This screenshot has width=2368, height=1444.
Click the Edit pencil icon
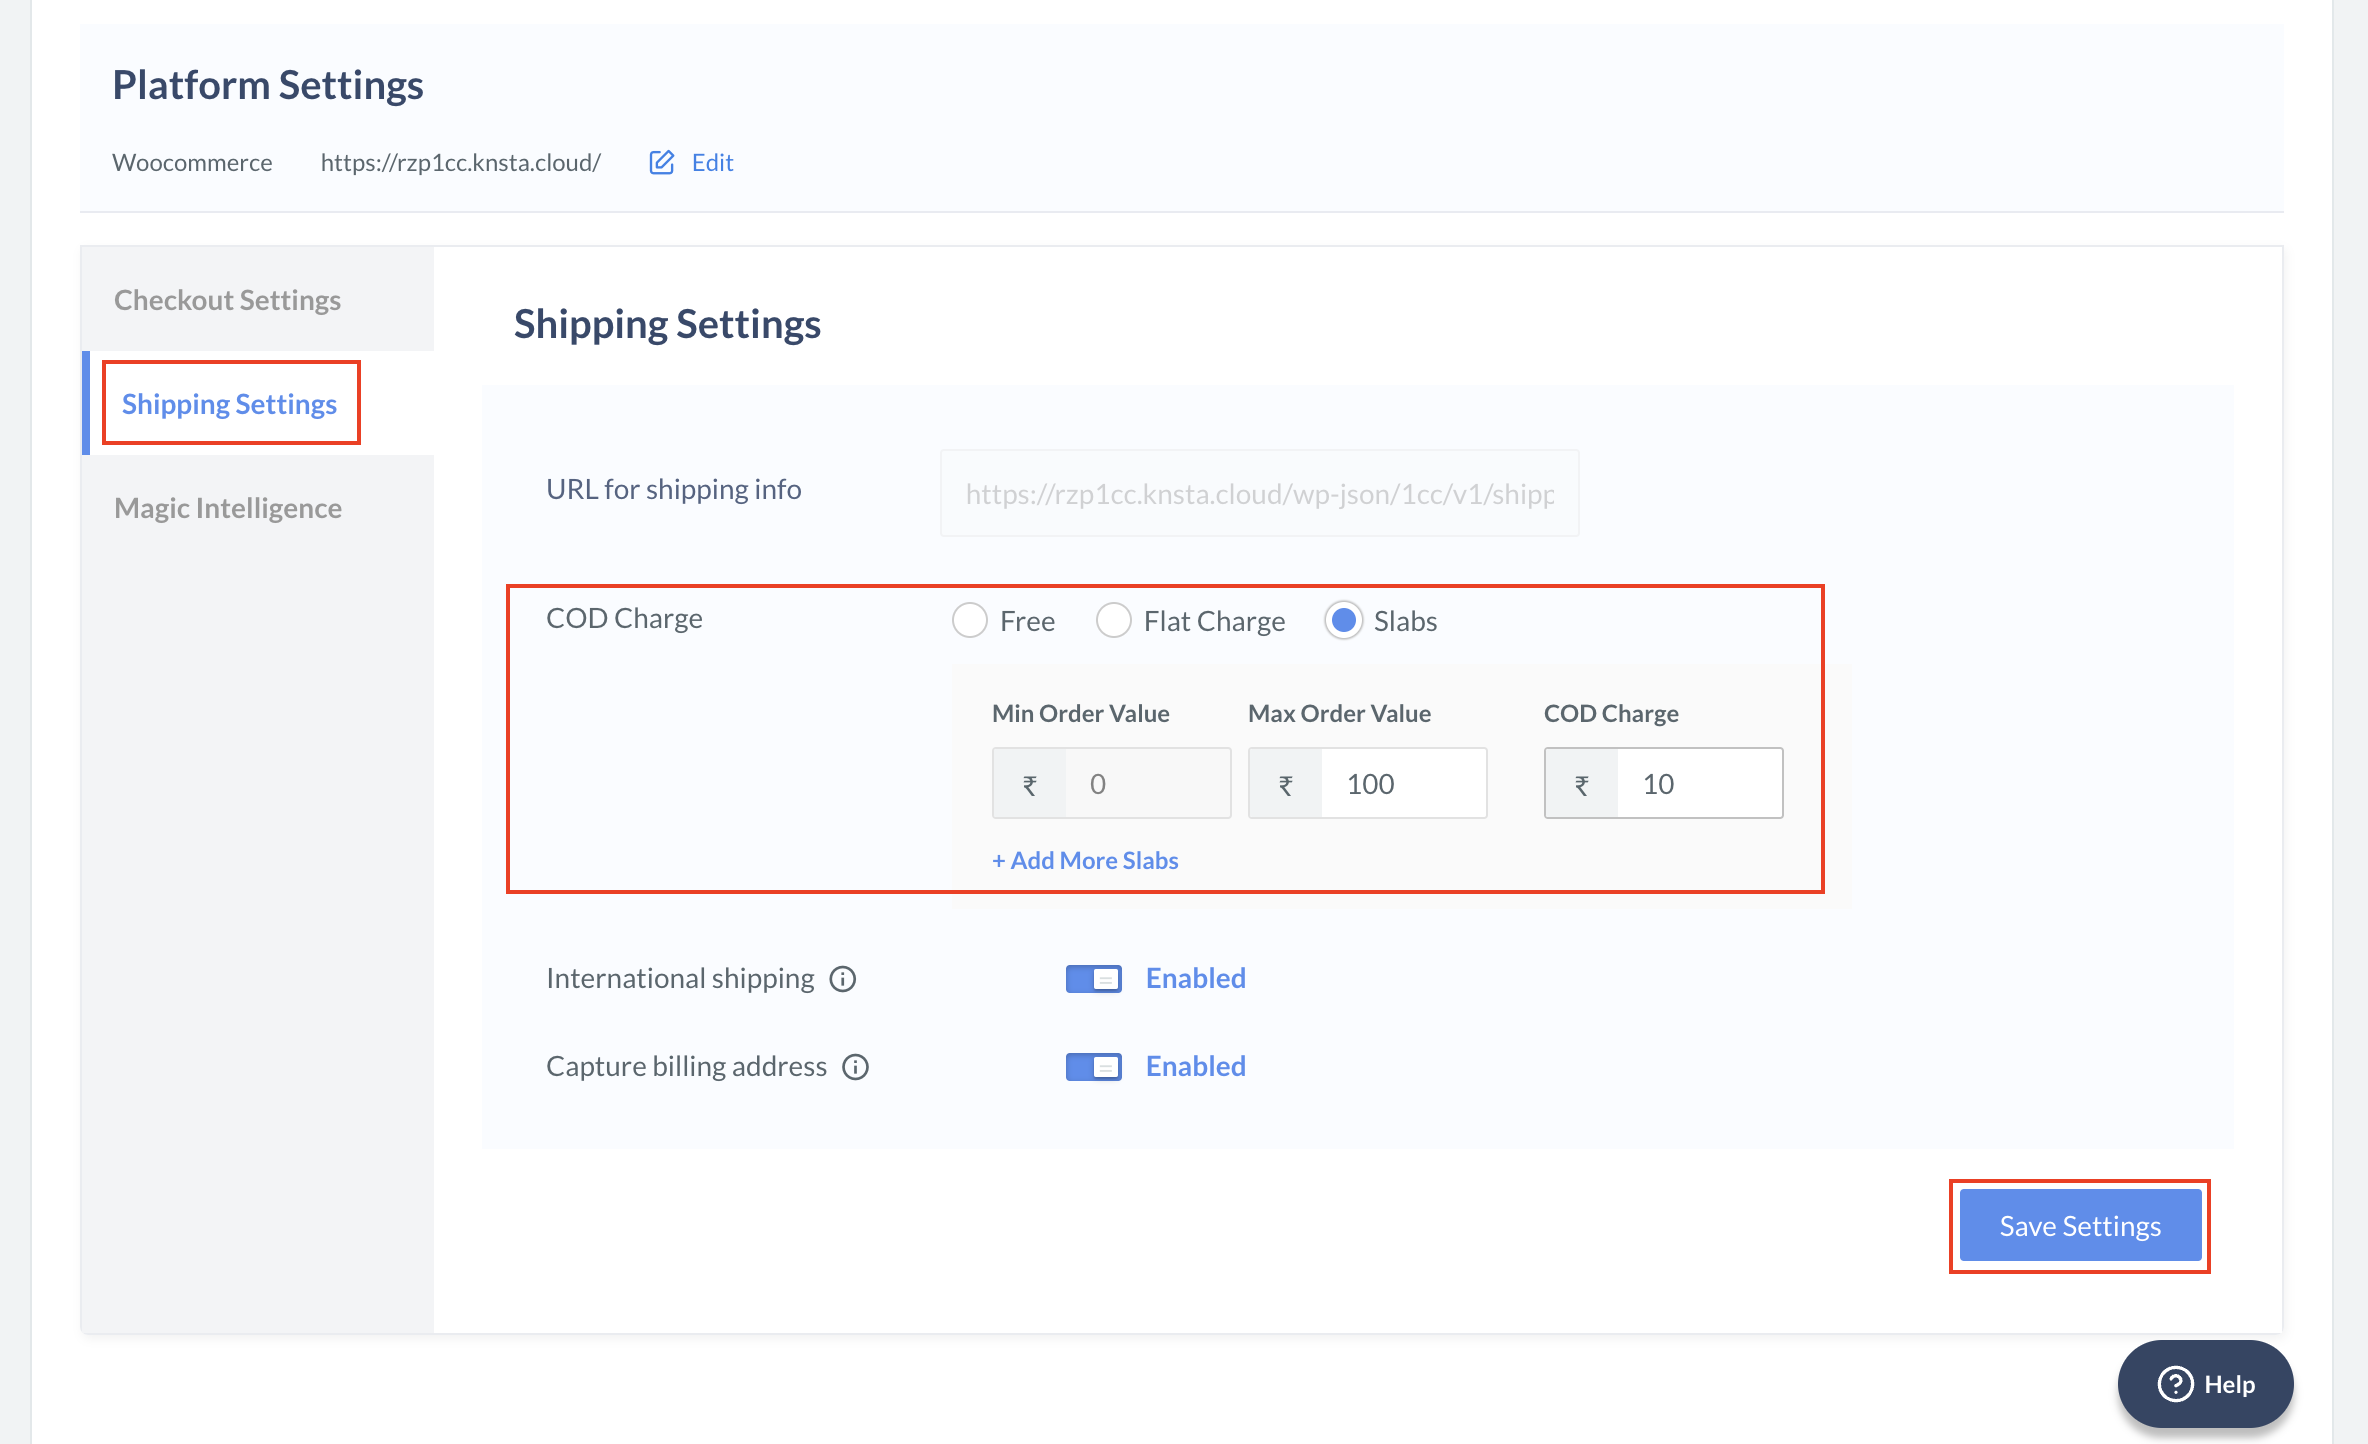pyautogui.click(x=662, y=162)
